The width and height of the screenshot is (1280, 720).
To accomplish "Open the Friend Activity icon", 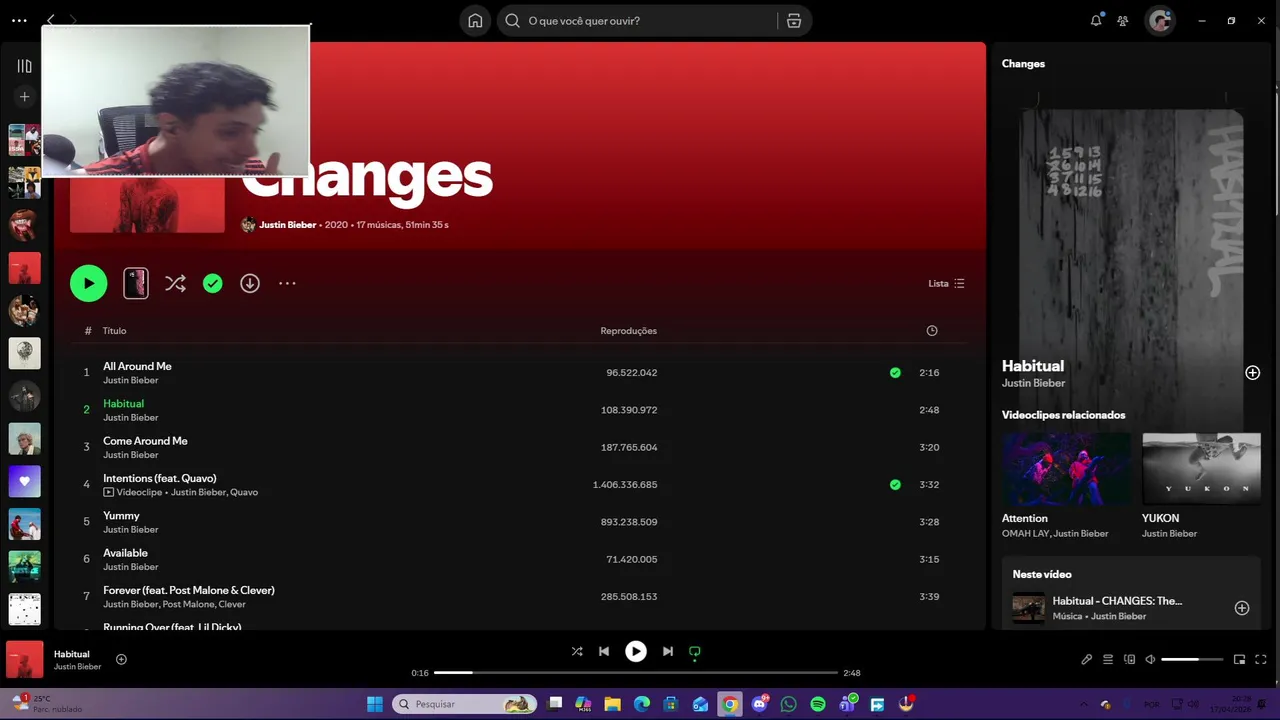I will [x=1123, y=21].
